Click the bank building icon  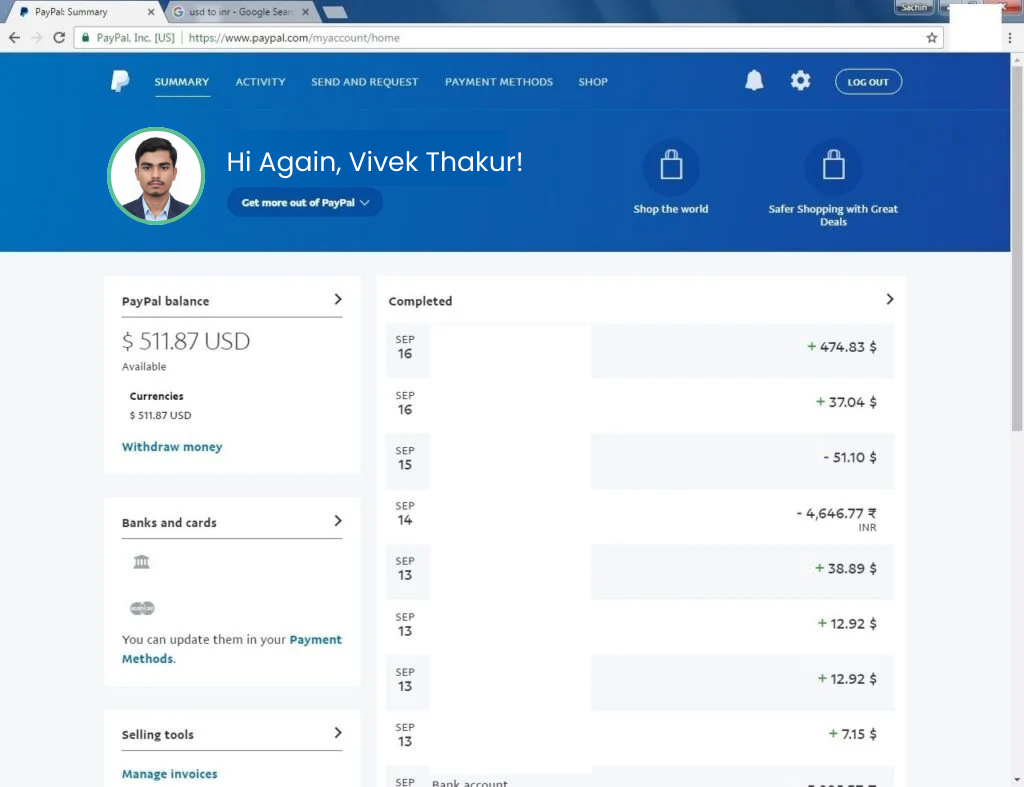click(141, 562)
